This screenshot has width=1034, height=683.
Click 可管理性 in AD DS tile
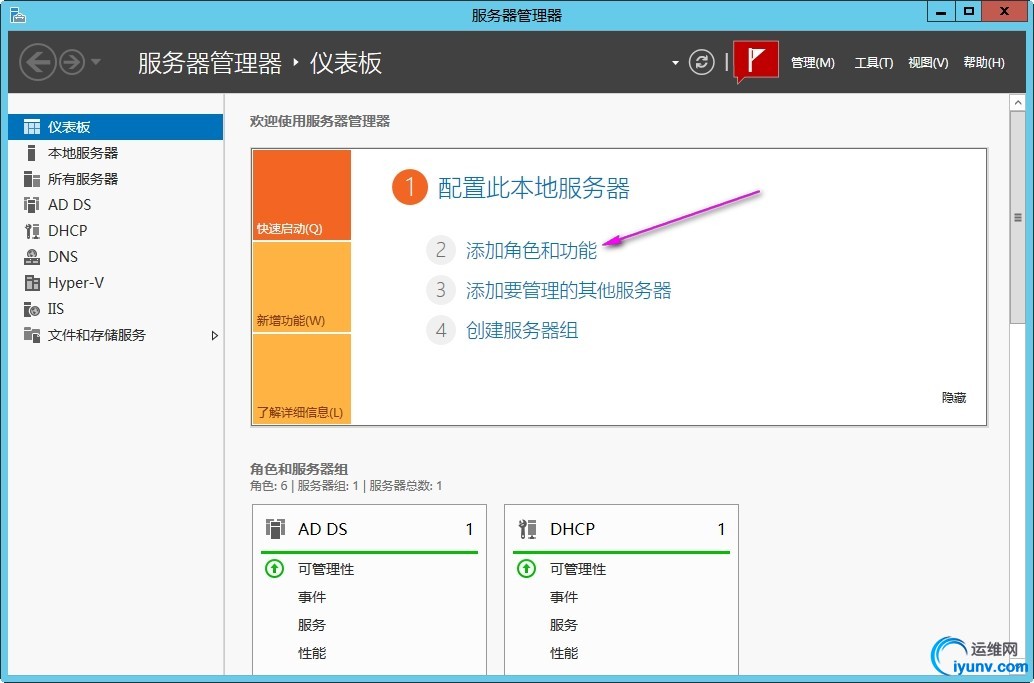coord(326,569)
